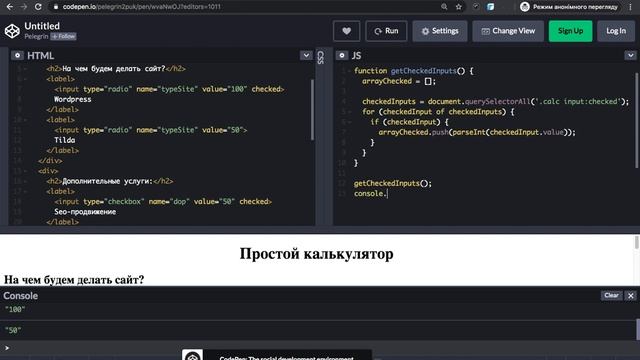The height and width of the screenshot is (360, 640).
Task: Click the Tilda text in HTML editor
Action: 64,140
